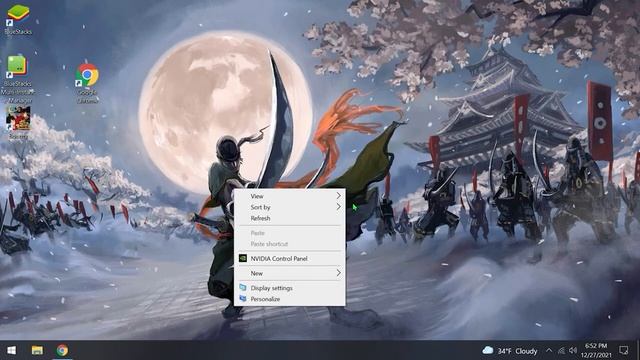
Task: Open the clock showing 6:52 PM
Action: pyautogui.click(x=596, y=351)
